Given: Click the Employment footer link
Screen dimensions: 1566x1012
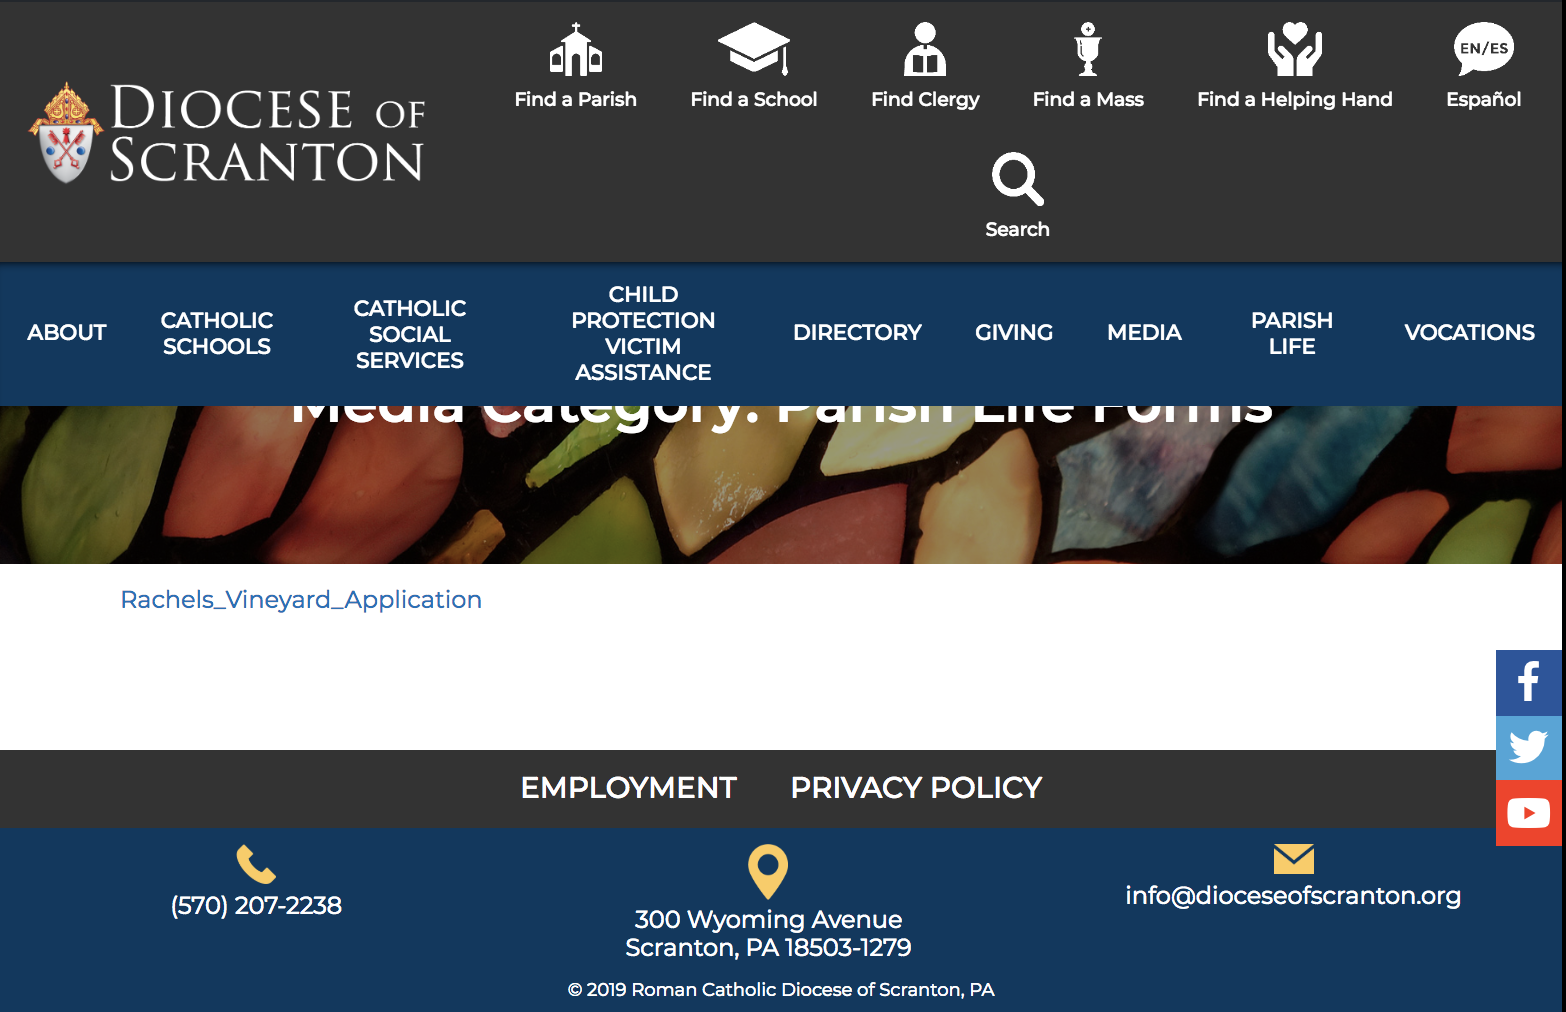Looking at the screenshot, I should click(x=628, y=788).
